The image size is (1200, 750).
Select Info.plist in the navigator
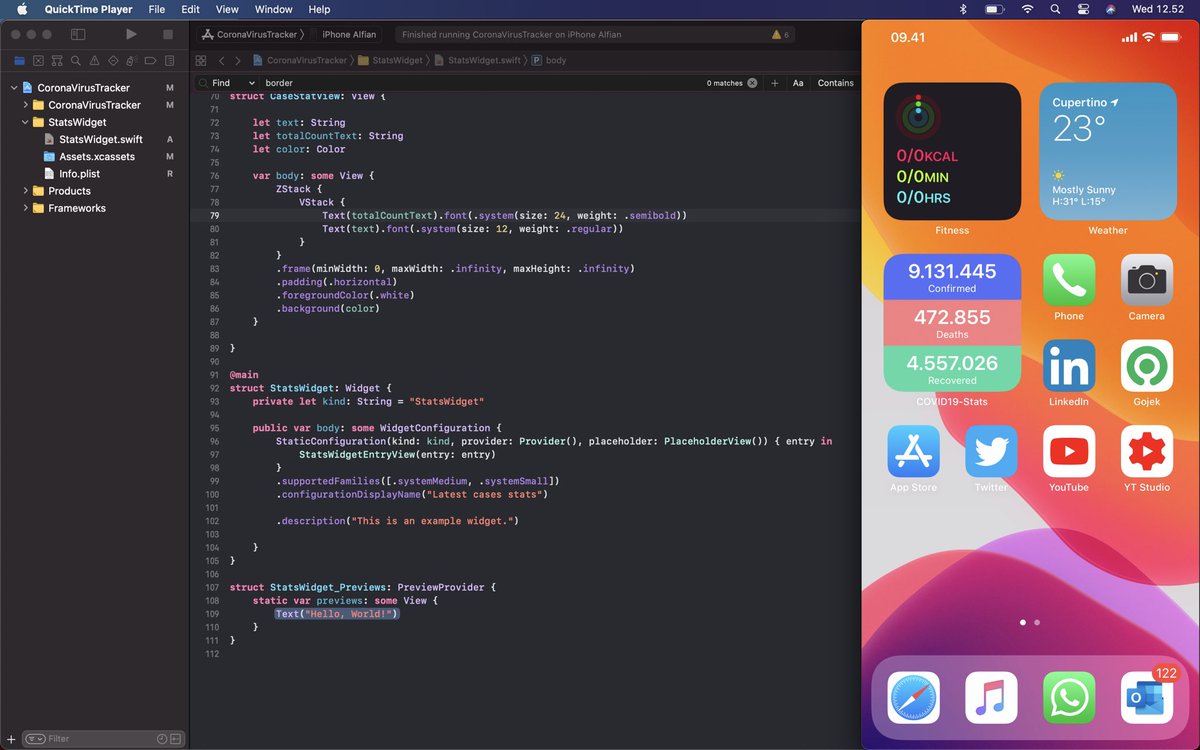79,174
